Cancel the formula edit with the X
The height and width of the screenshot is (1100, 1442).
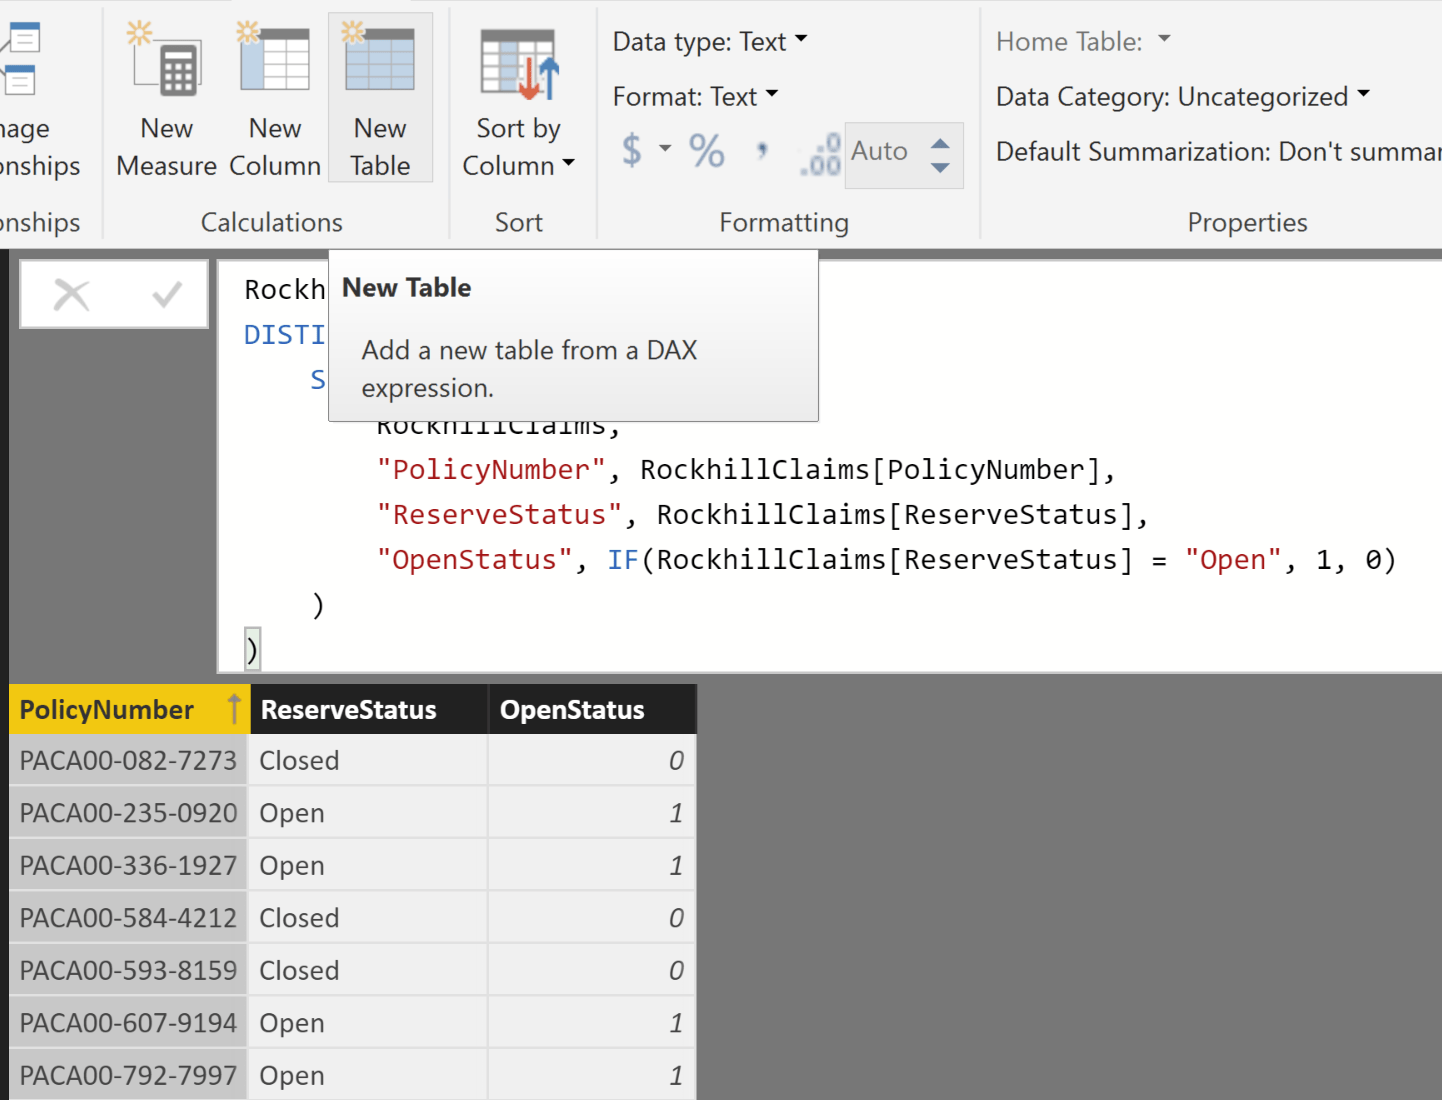pyautogui.click(x=71, y=293)
